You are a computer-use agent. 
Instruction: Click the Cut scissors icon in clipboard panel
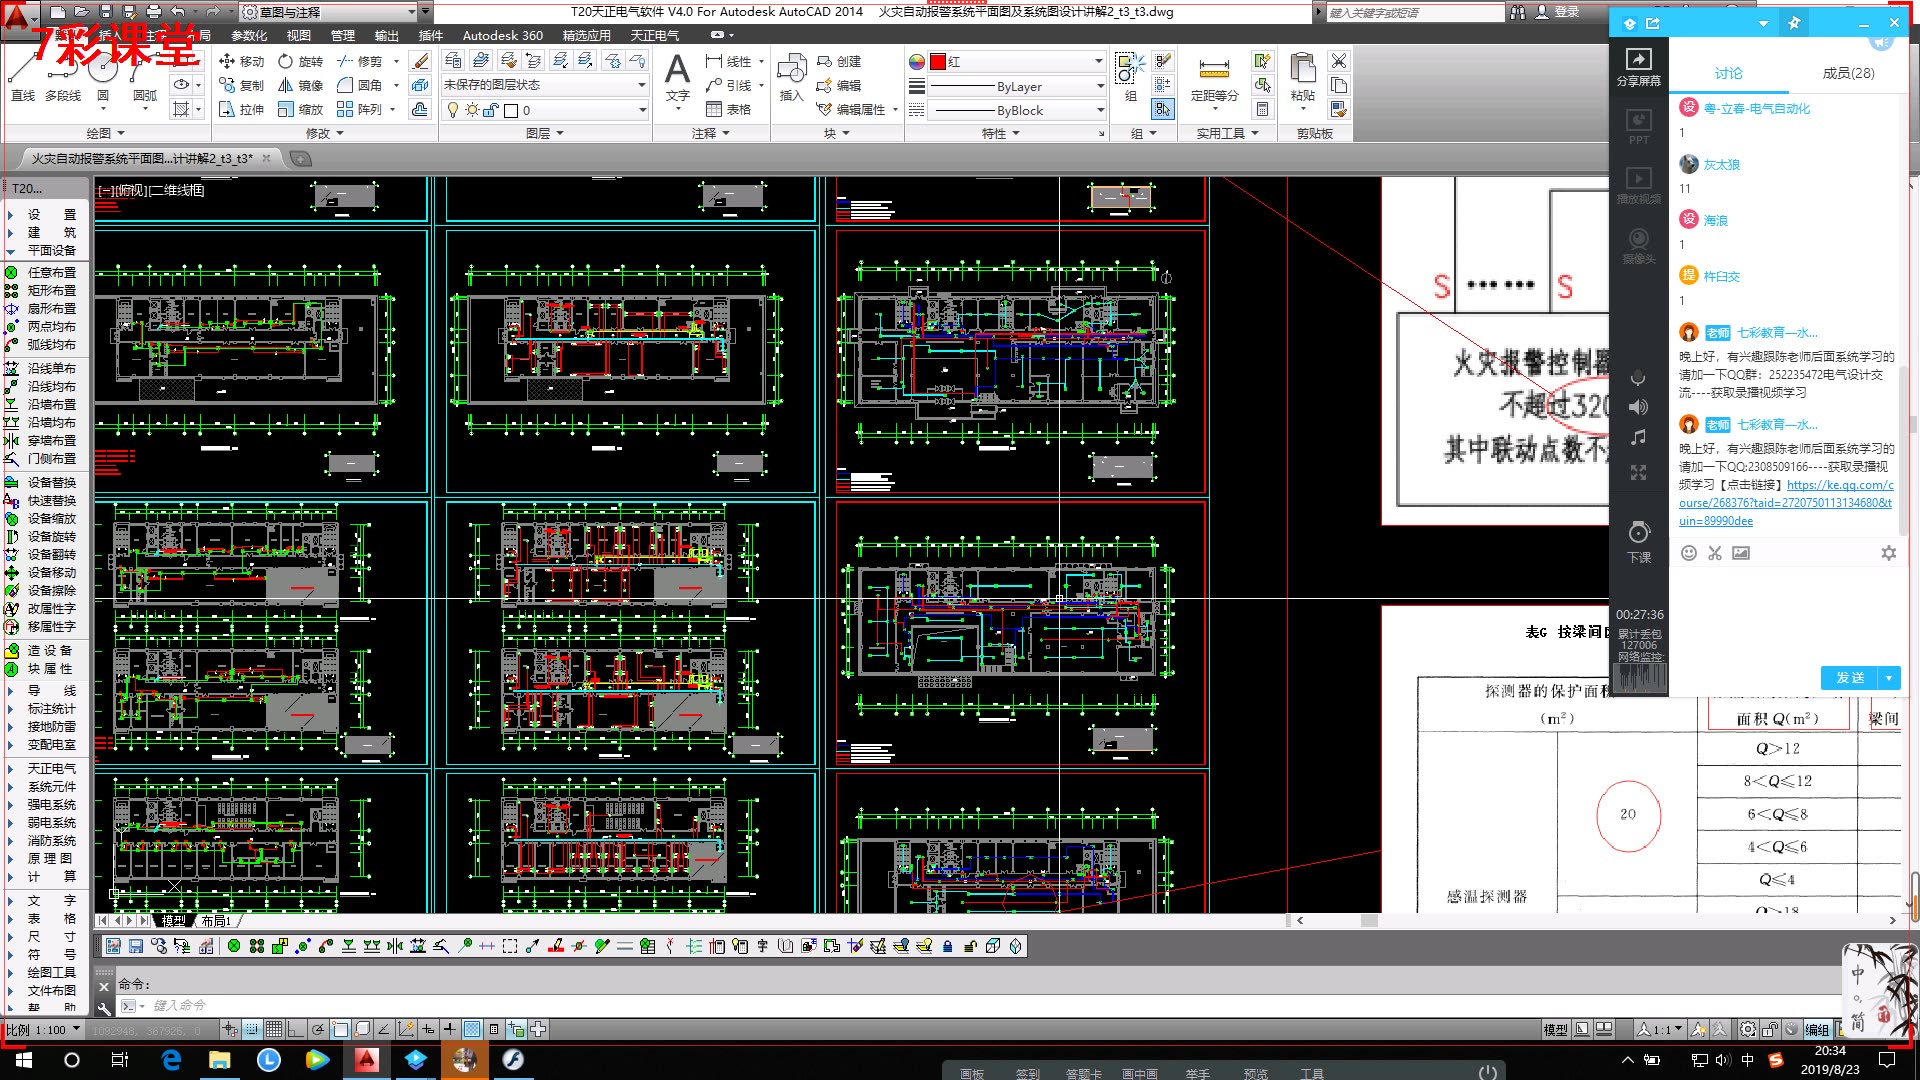[1339, 61]
